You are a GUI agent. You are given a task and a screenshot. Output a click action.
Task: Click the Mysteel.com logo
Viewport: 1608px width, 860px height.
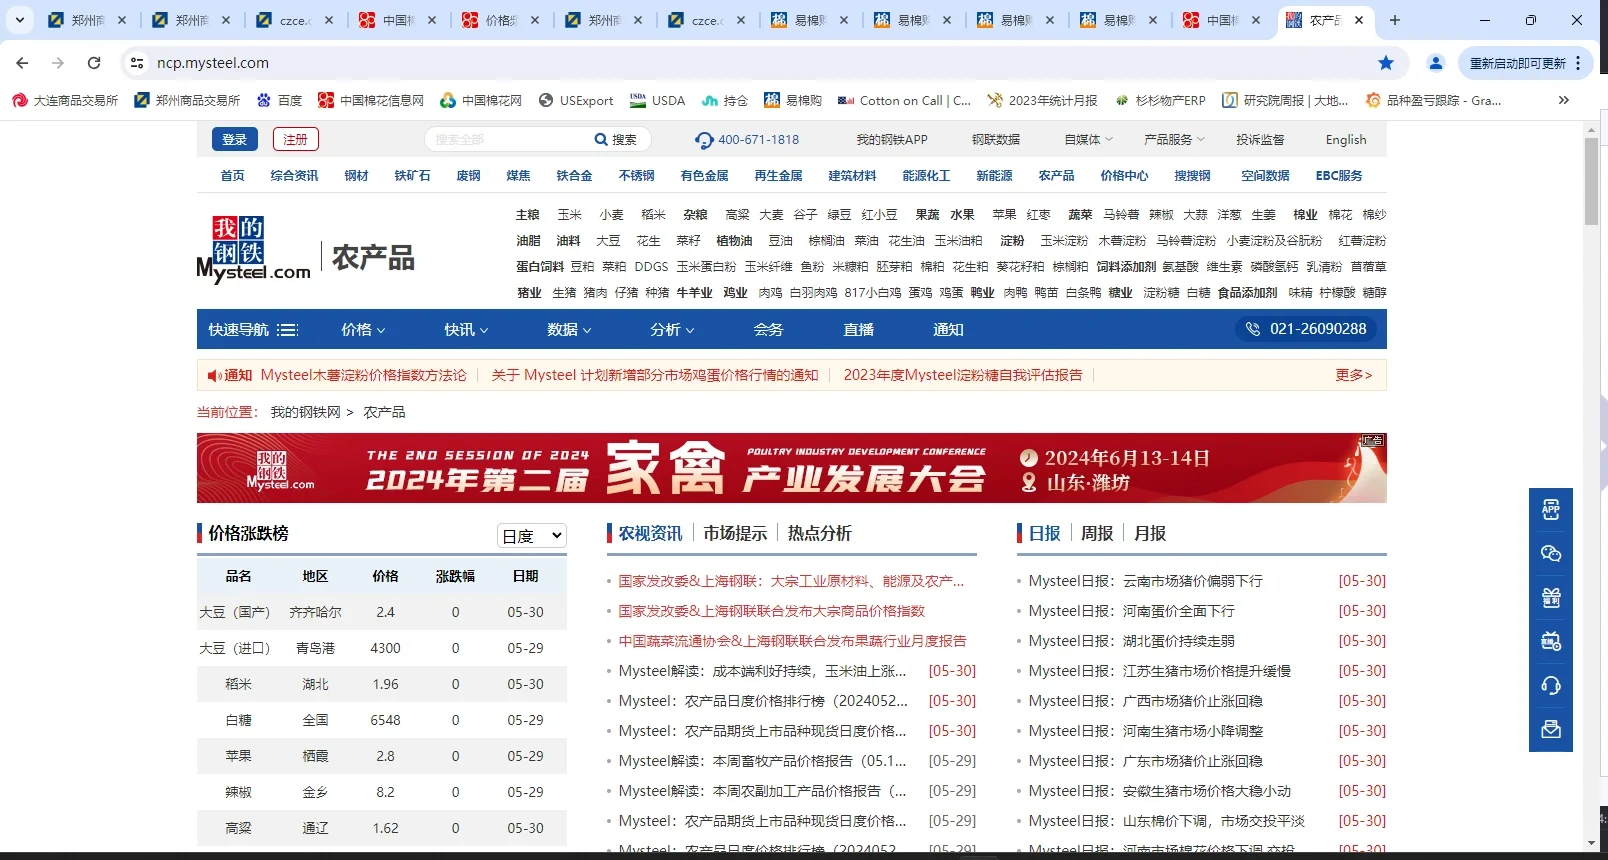pos(254,249)
